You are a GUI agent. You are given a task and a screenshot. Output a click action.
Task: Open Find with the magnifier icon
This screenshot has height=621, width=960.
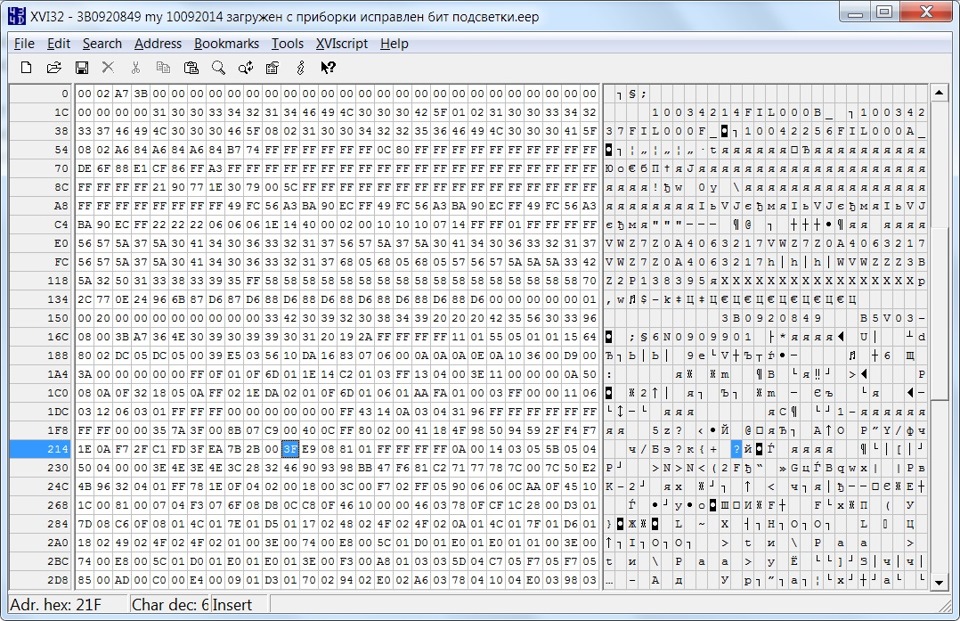(218, 67)
